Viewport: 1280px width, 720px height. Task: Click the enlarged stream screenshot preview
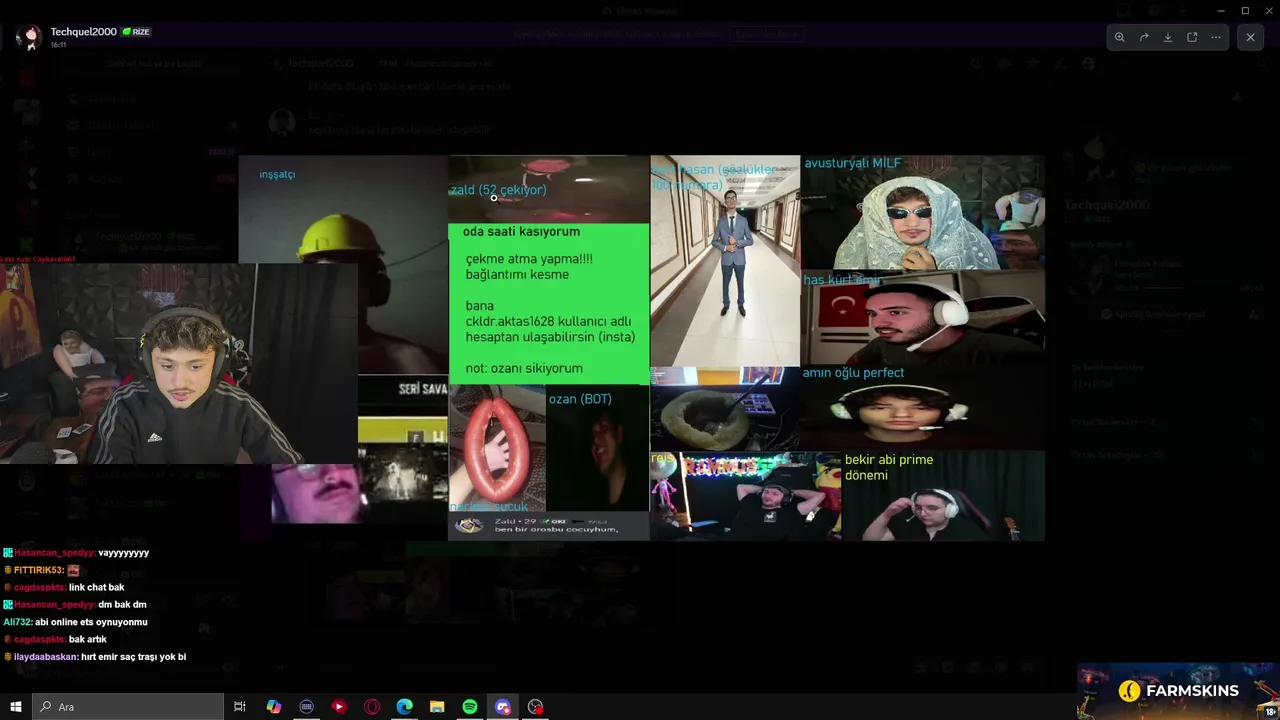(x=640, y=348)
